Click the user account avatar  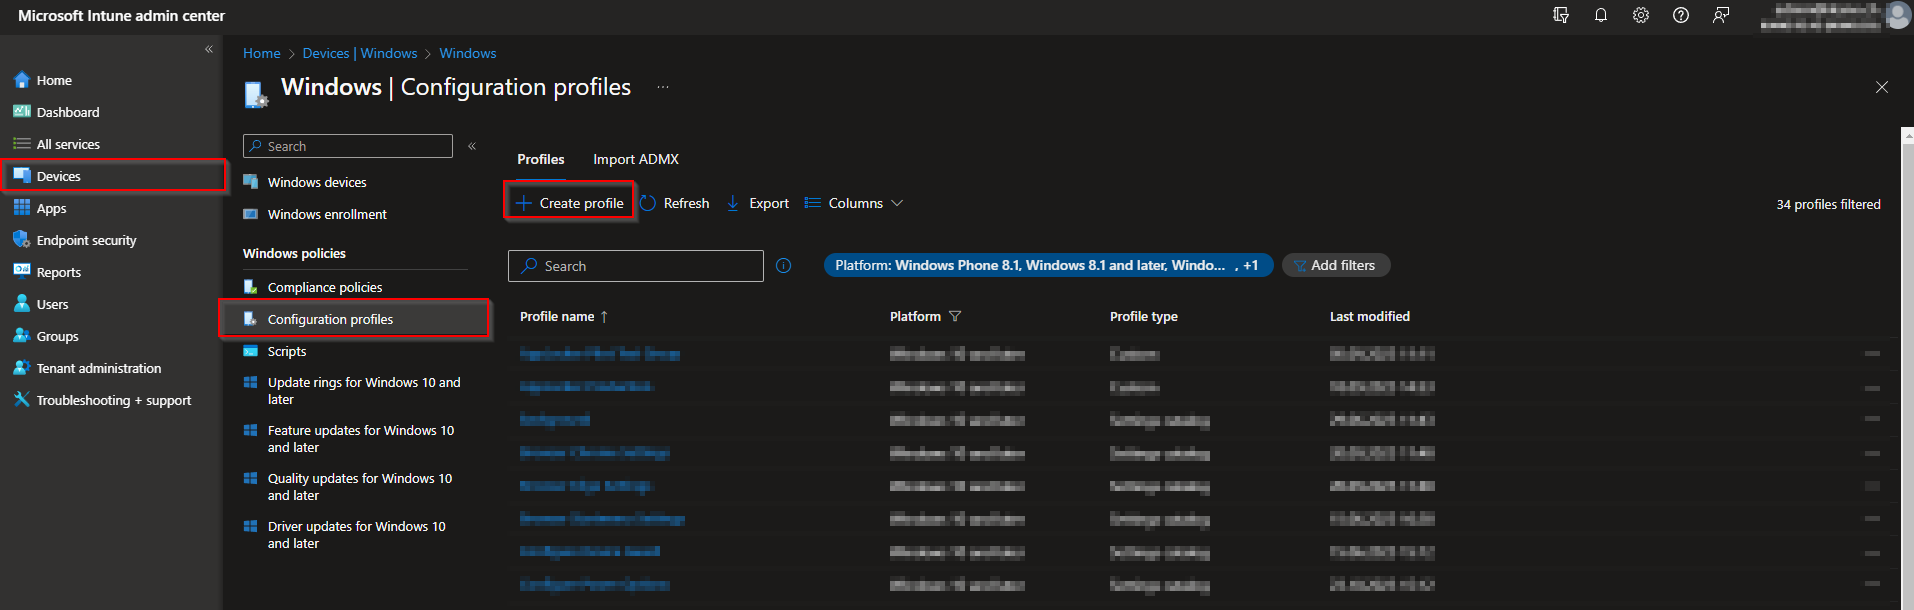pos(1898,15)
